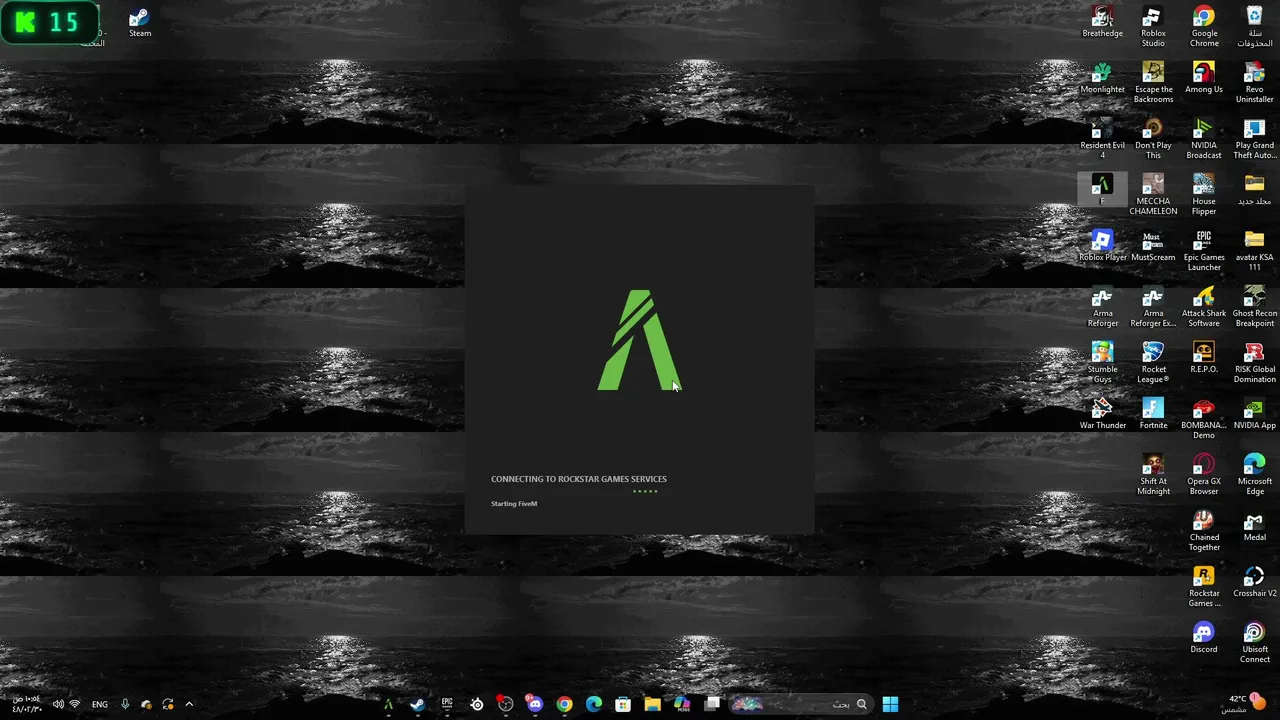Select the Roblox Player desktop icon
The width and height of the screenshot is (1280, 720).
point(1102,246)
